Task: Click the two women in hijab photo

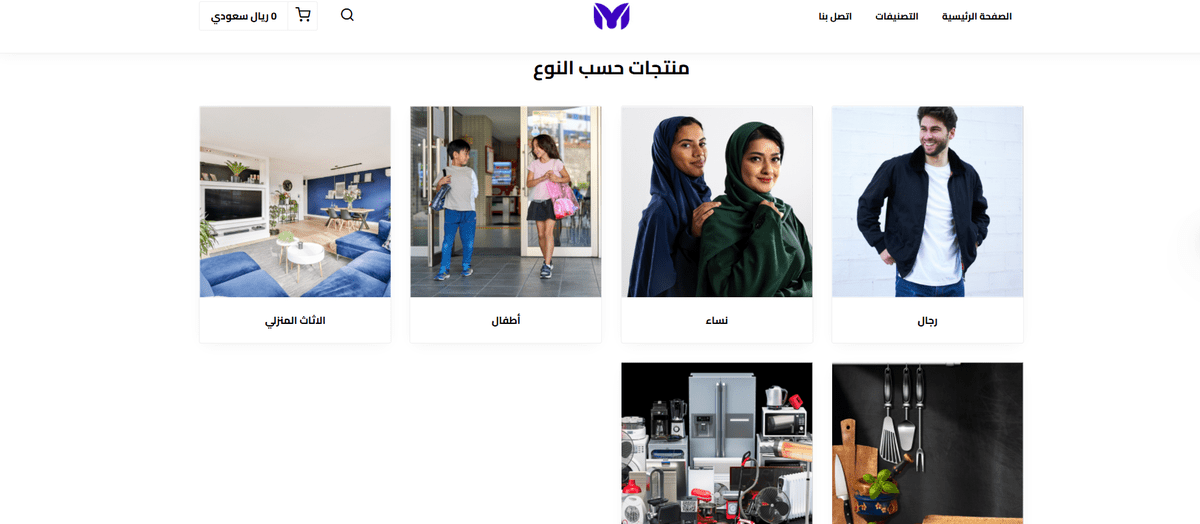Action: click(717, 202)
